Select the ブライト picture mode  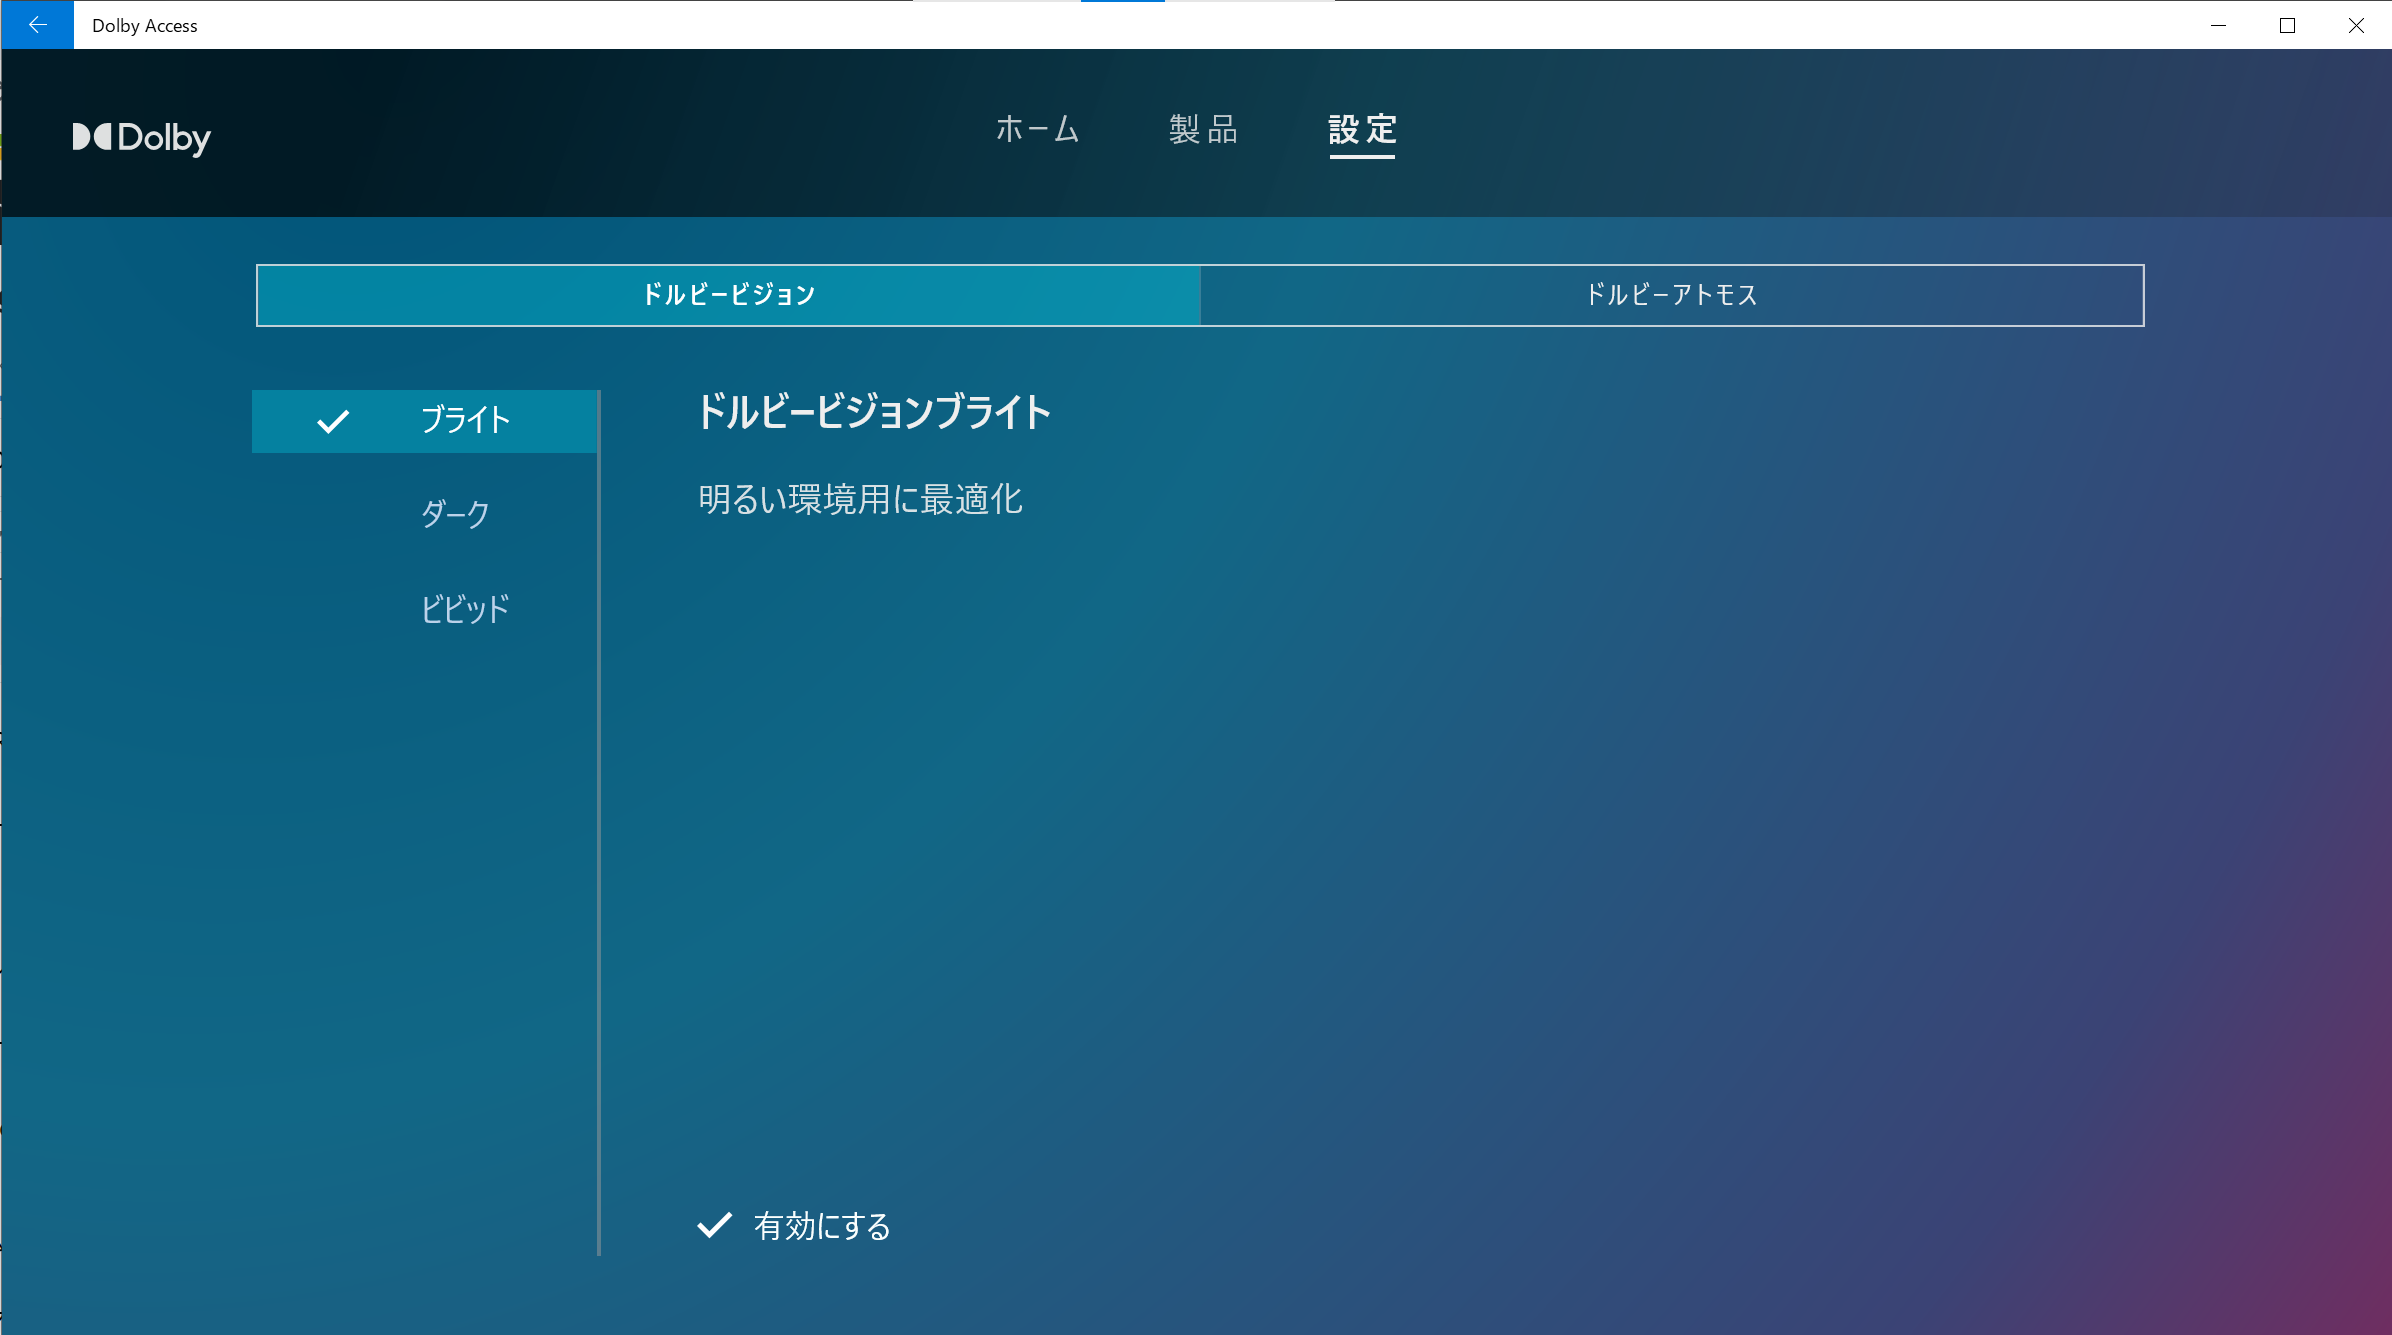(425, 421)
